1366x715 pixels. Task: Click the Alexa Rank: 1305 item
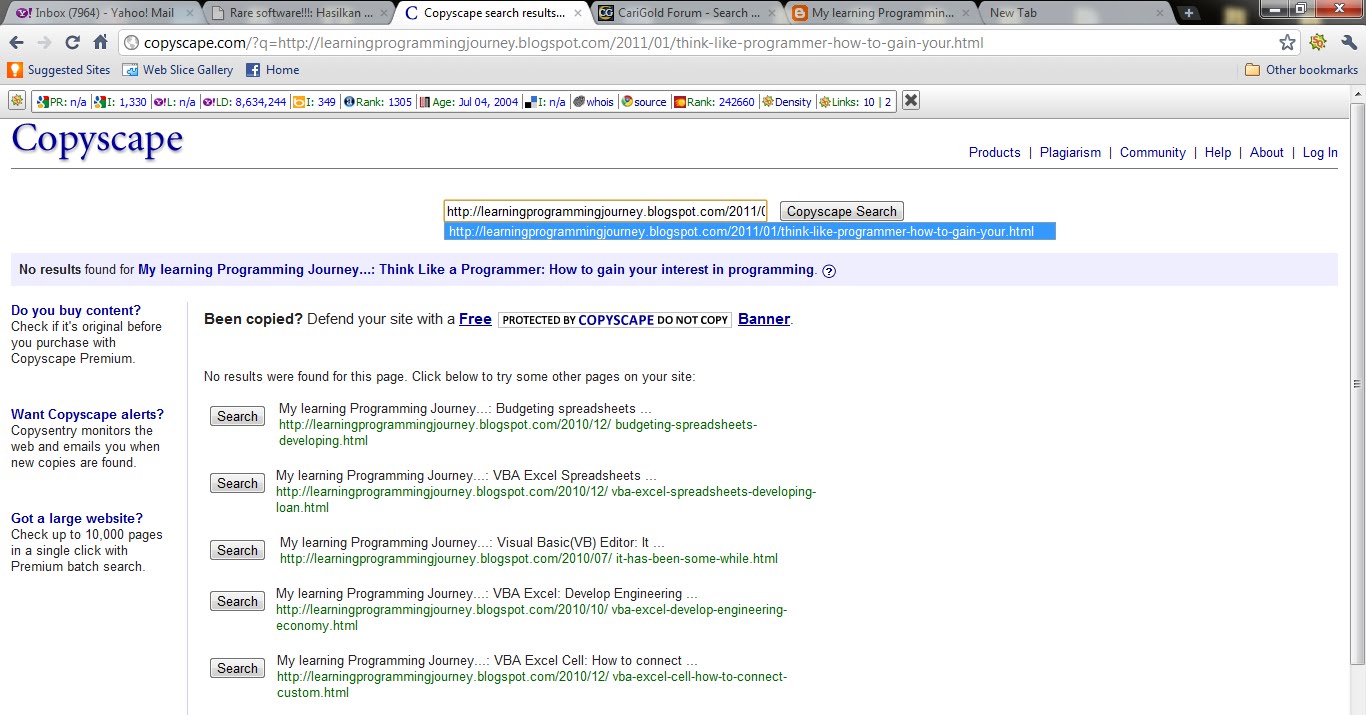[x=378, y=102]
